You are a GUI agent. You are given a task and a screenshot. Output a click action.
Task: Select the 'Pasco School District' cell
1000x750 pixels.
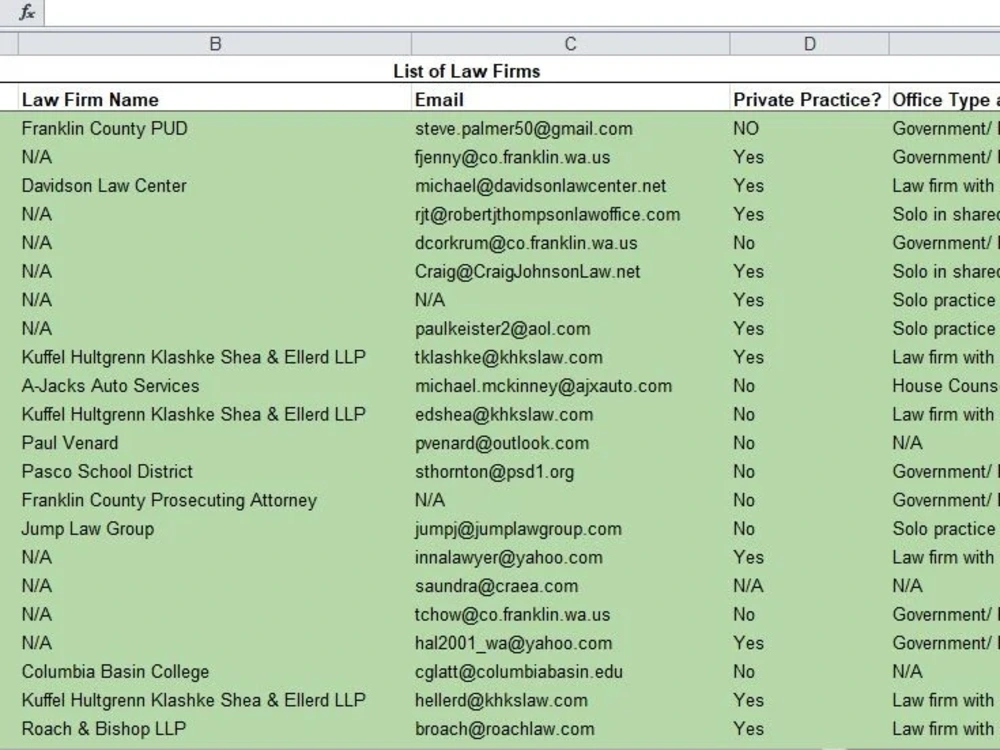coord(215,471)
